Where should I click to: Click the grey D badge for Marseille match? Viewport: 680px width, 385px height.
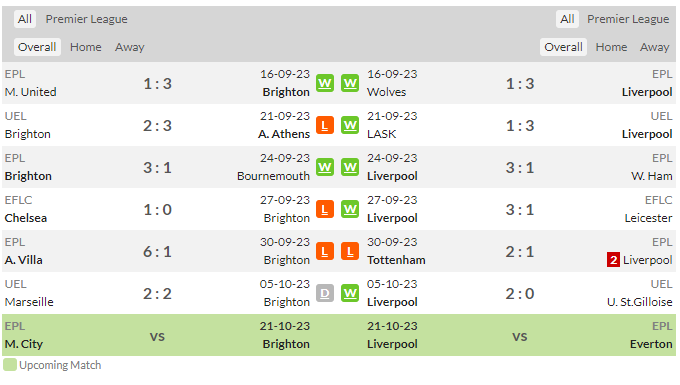pos(325,294)
